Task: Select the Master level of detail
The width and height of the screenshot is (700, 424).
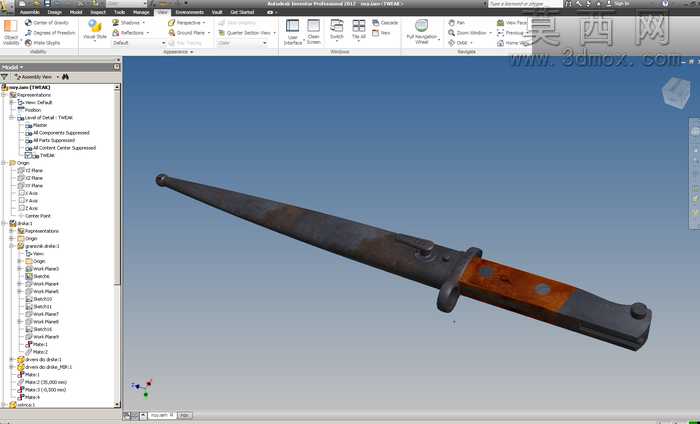Action: [x=40, y=125]
